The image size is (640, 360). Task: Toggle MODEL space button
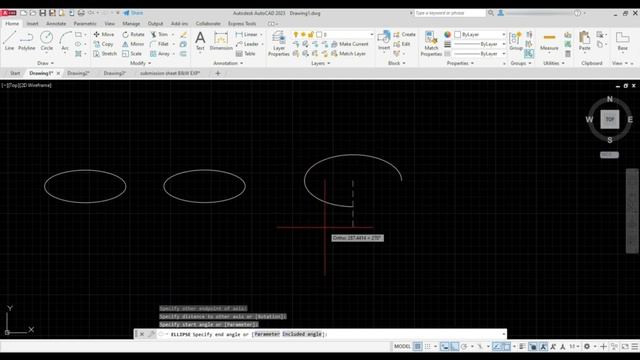(x=402, y=347)
